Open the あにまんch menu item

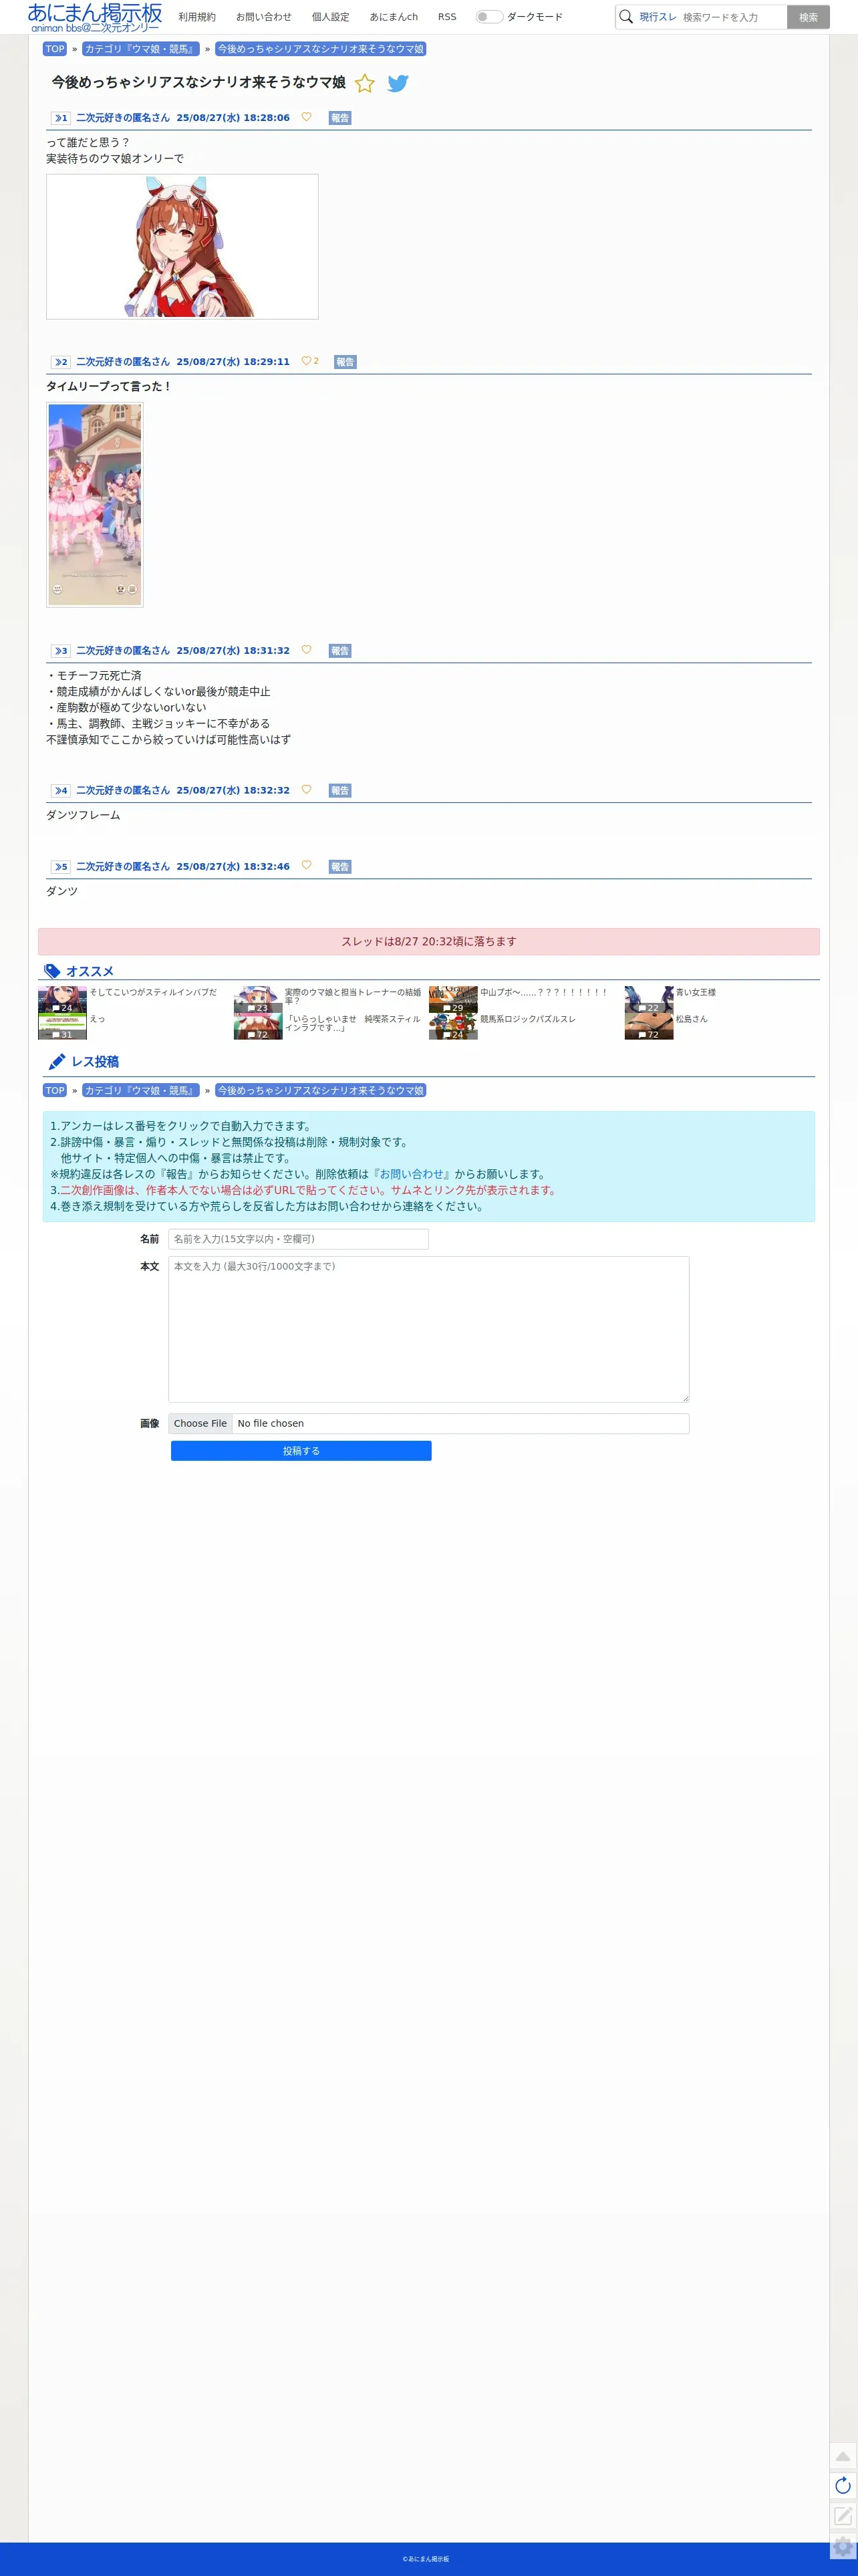click(x=394, y=17)
